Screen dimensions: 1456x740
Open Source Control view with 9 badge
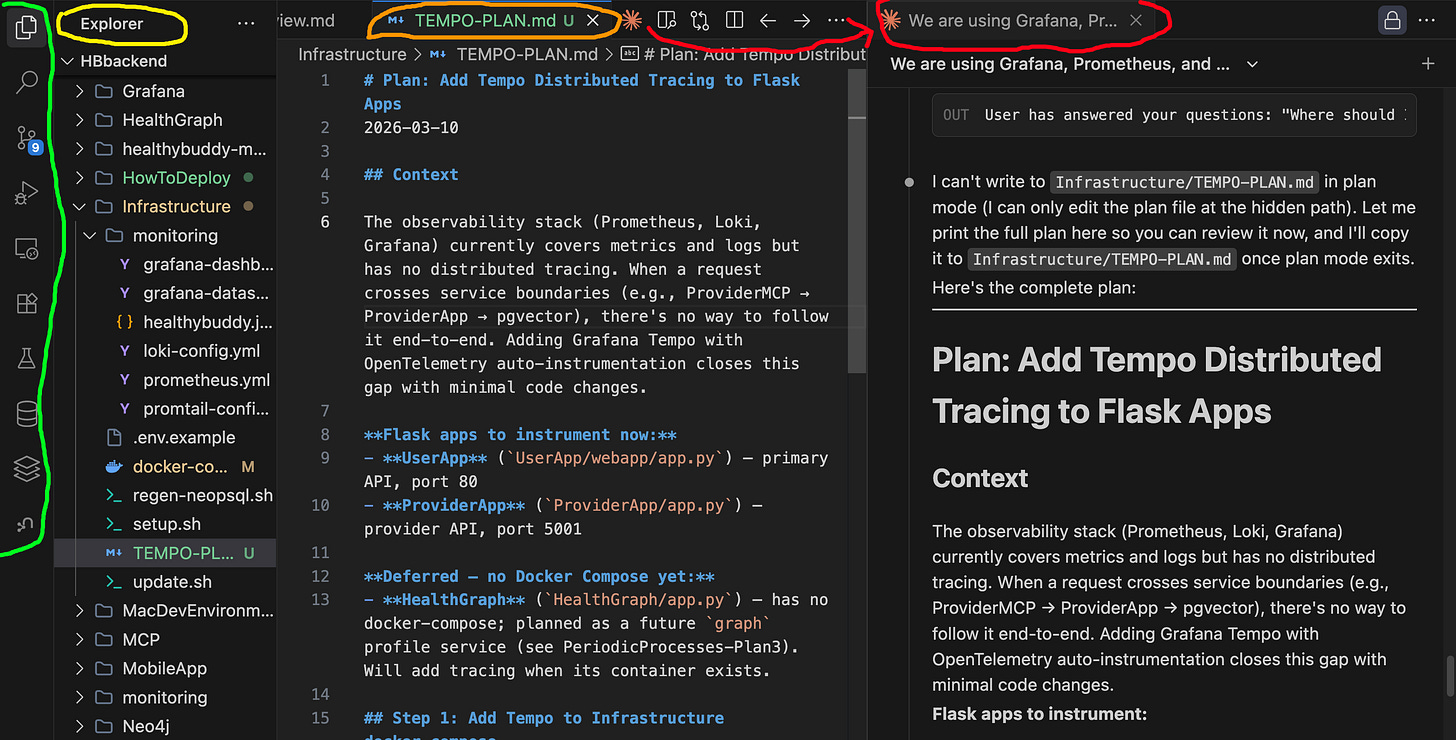coord(28,139)
